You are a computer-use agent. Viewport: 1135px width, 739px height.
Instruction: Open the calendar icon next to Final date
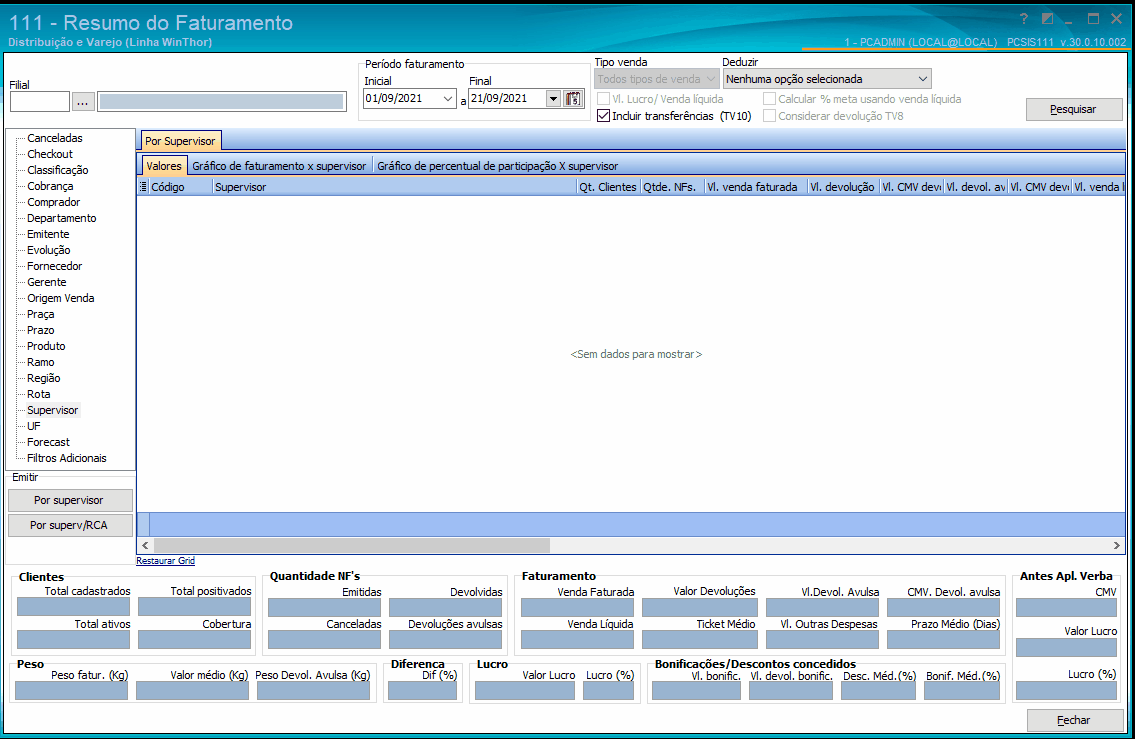573,98
